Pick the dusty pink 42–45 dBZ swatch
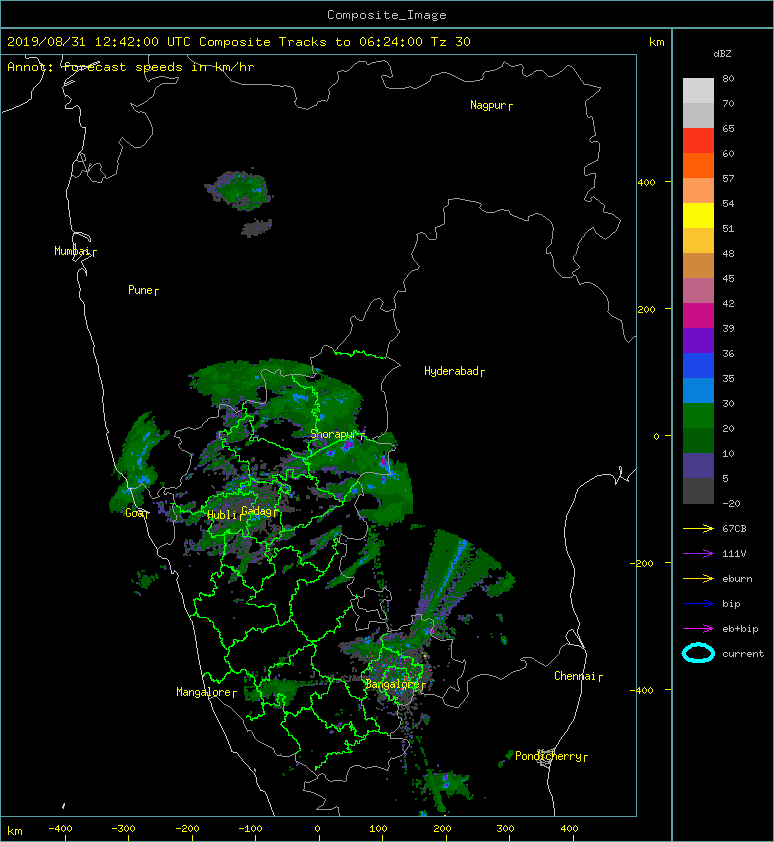 tap(698, 291)
